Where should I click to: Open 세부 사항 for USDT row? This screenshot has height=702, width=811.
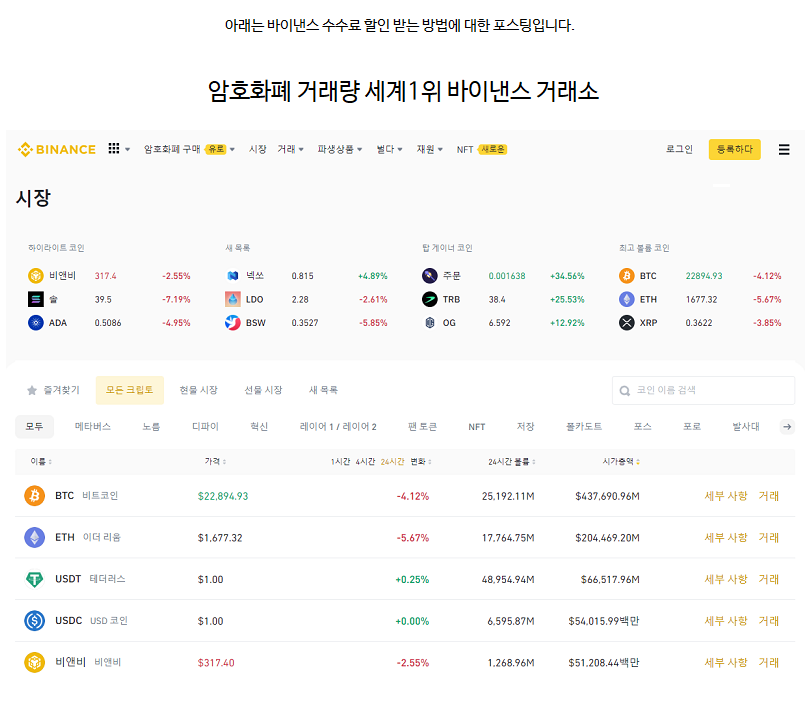tap(726, 579)
